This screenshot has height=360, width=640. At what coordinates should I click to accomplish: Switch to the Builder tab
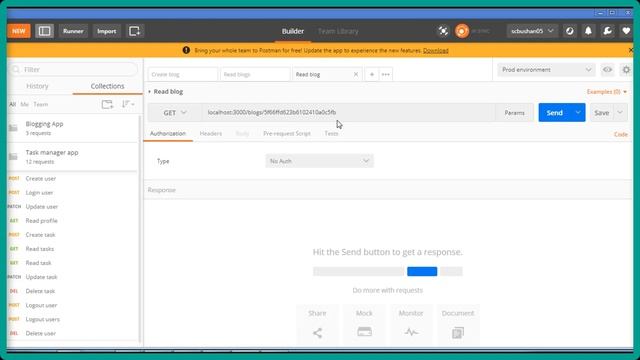point(293,31)
